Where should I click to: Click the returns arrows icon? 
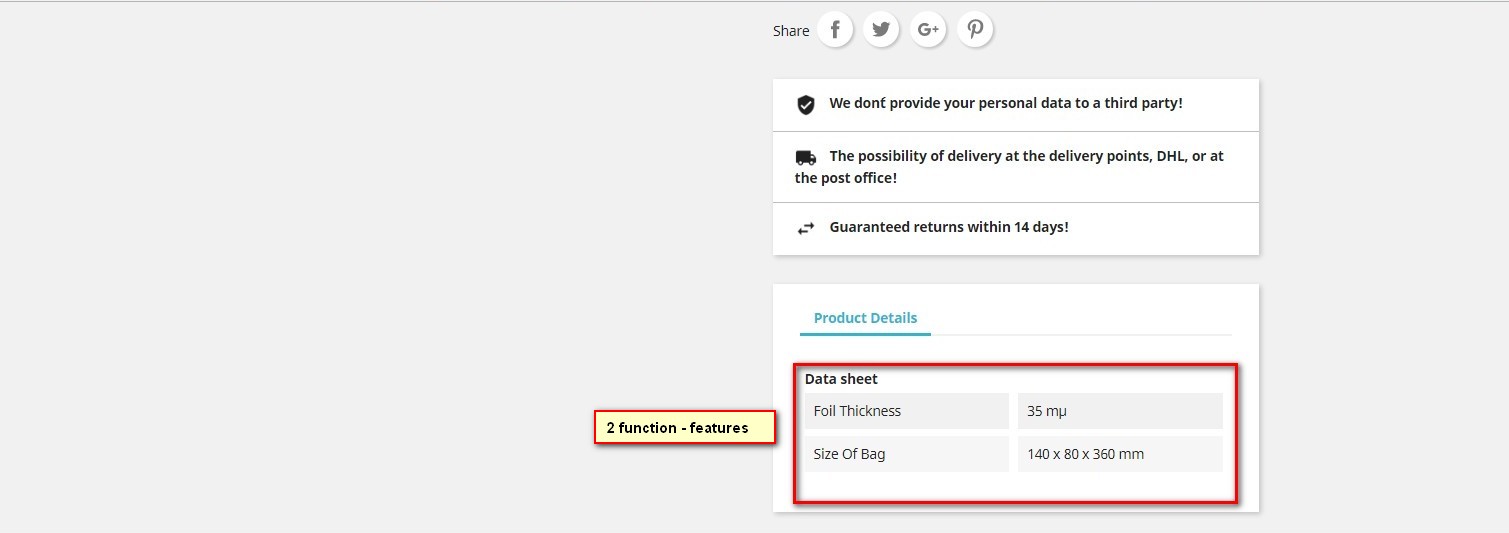click(x=806, y=228)
